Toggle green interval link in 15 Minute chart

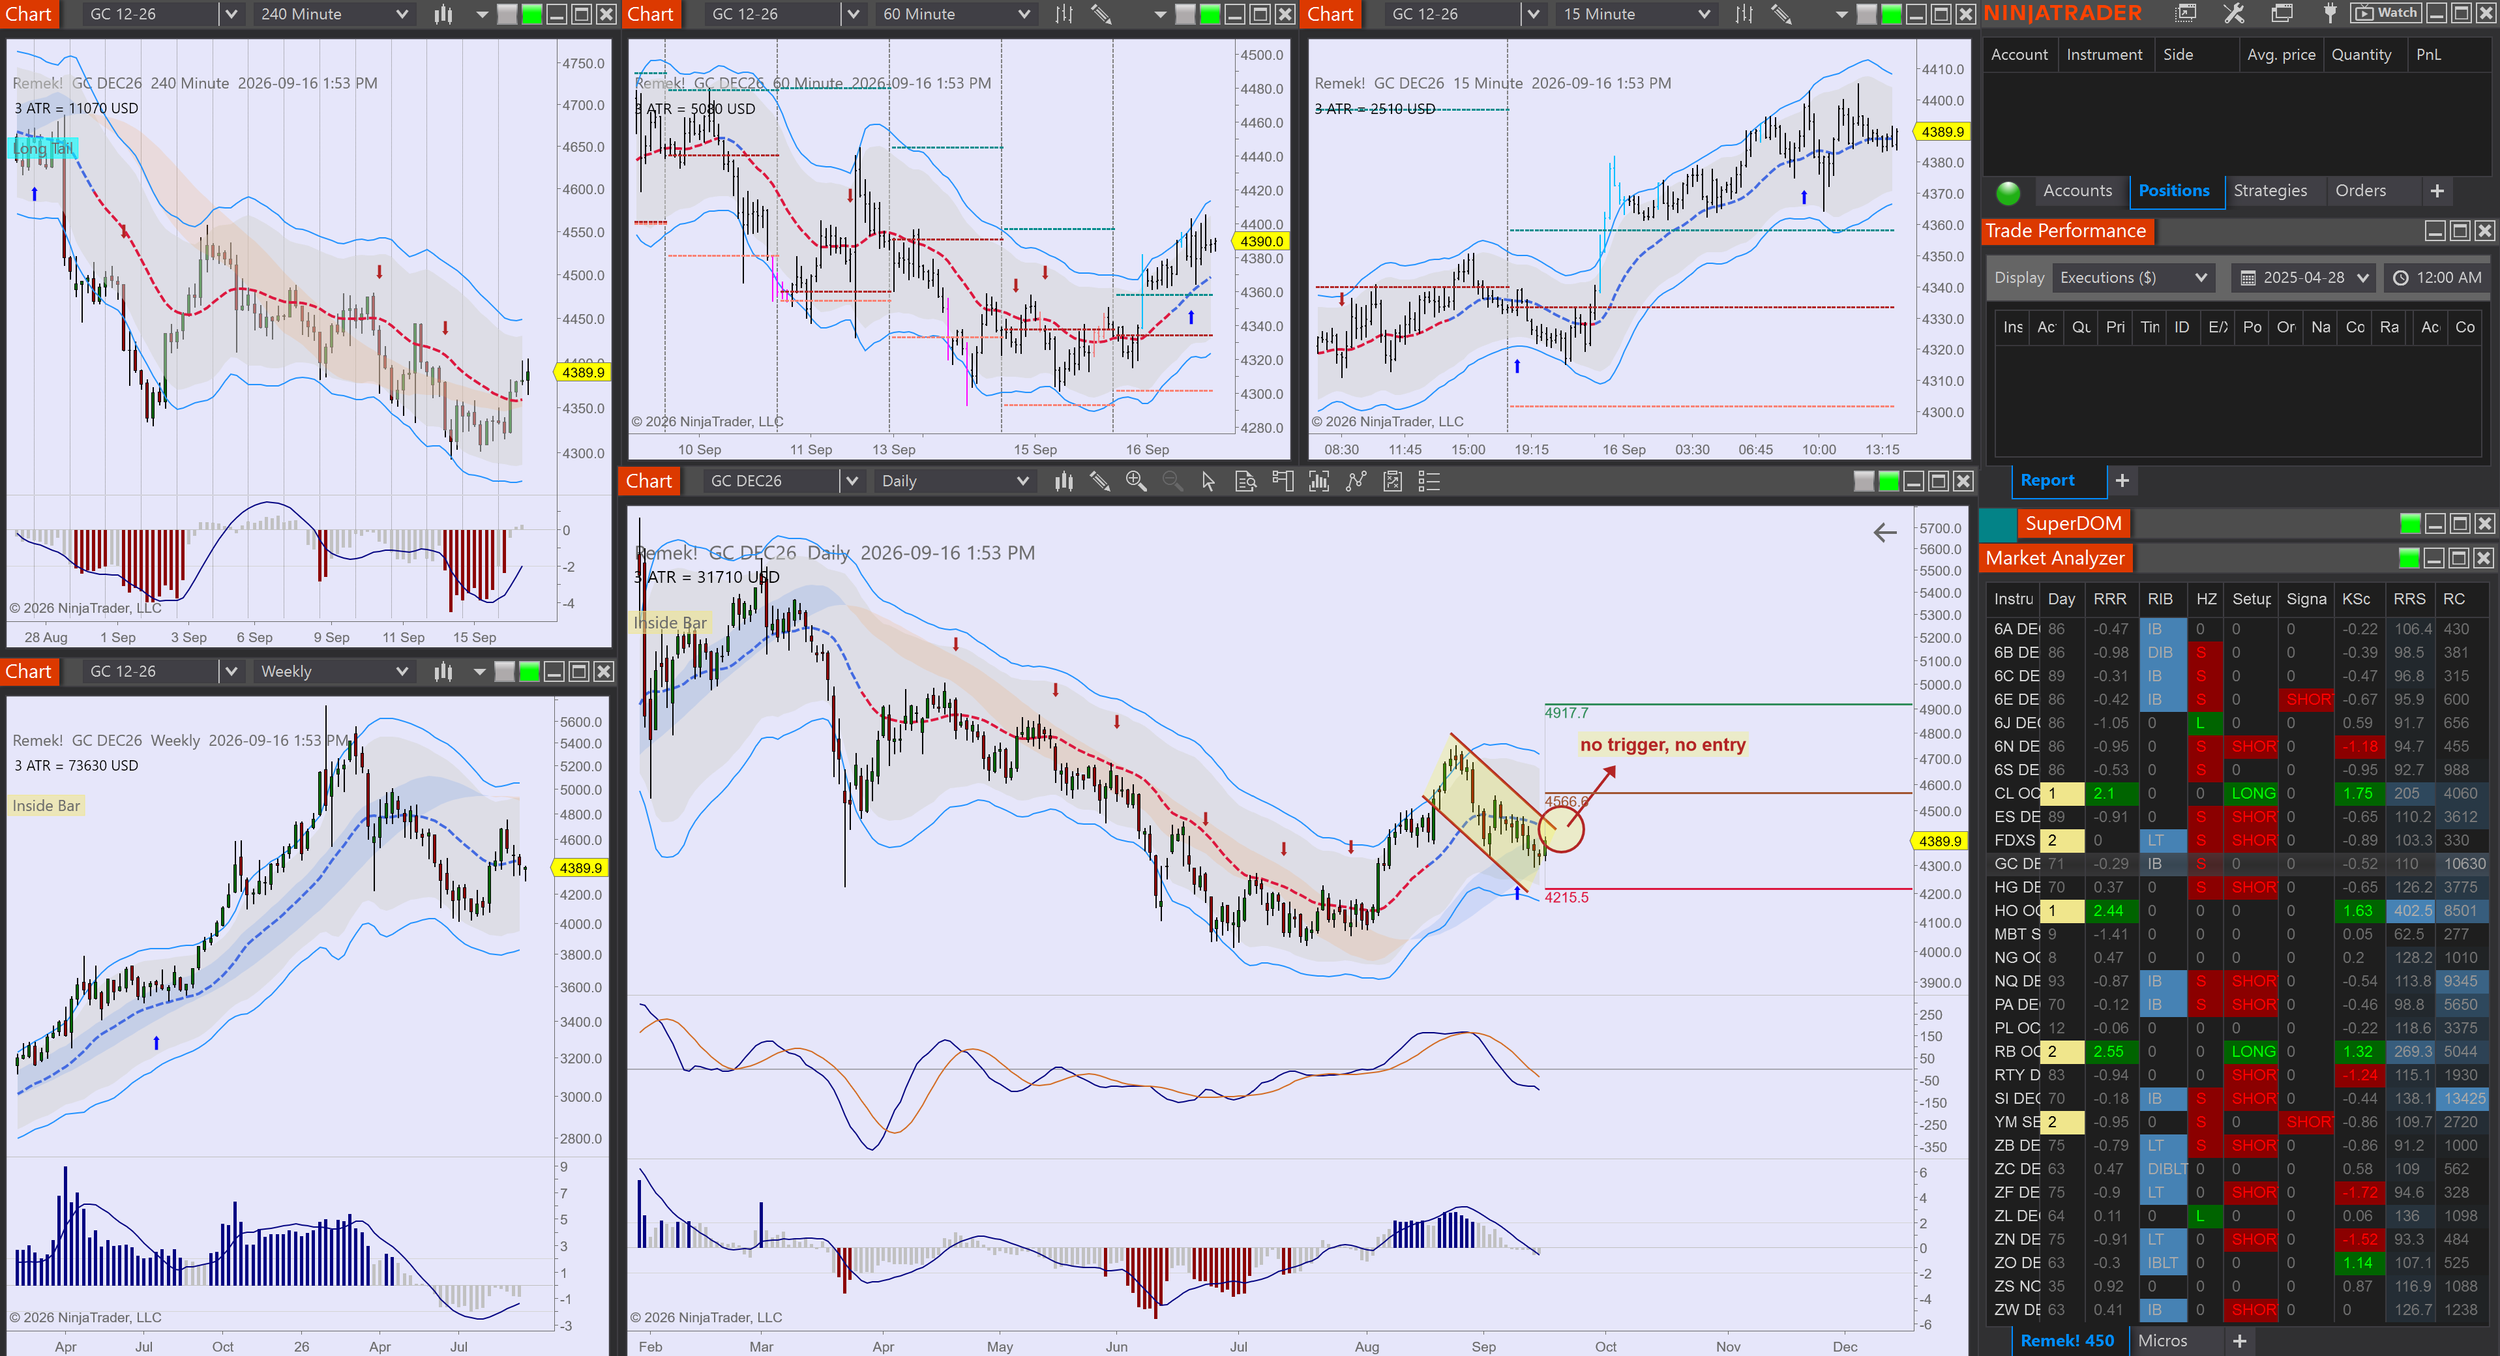[x=1891, y=14]
